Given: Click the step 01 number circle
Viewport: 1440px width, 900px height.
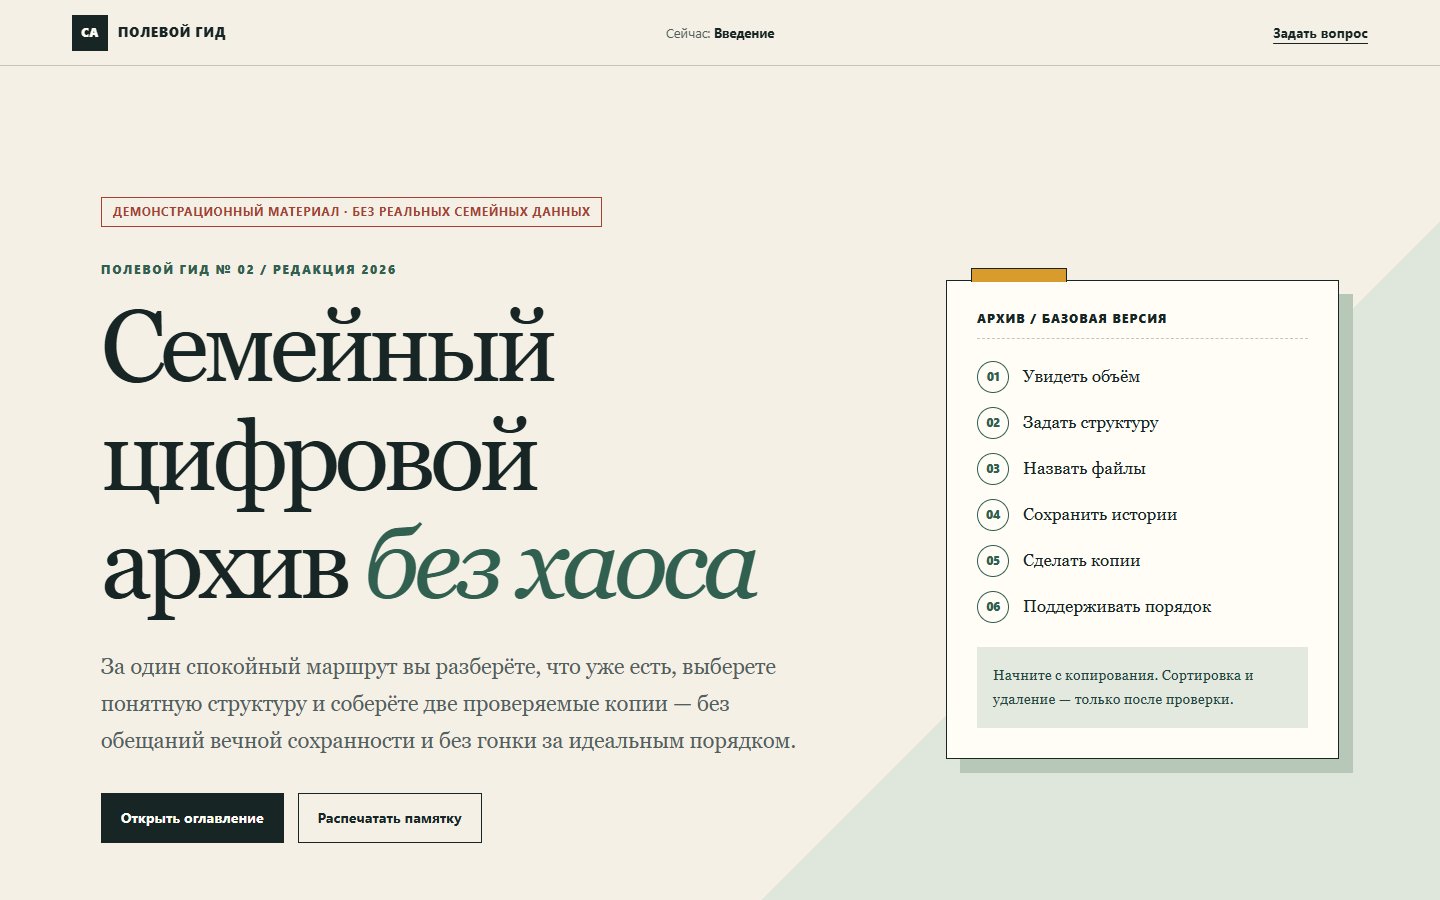Looking at the screenshot, I should pos(993,377).
